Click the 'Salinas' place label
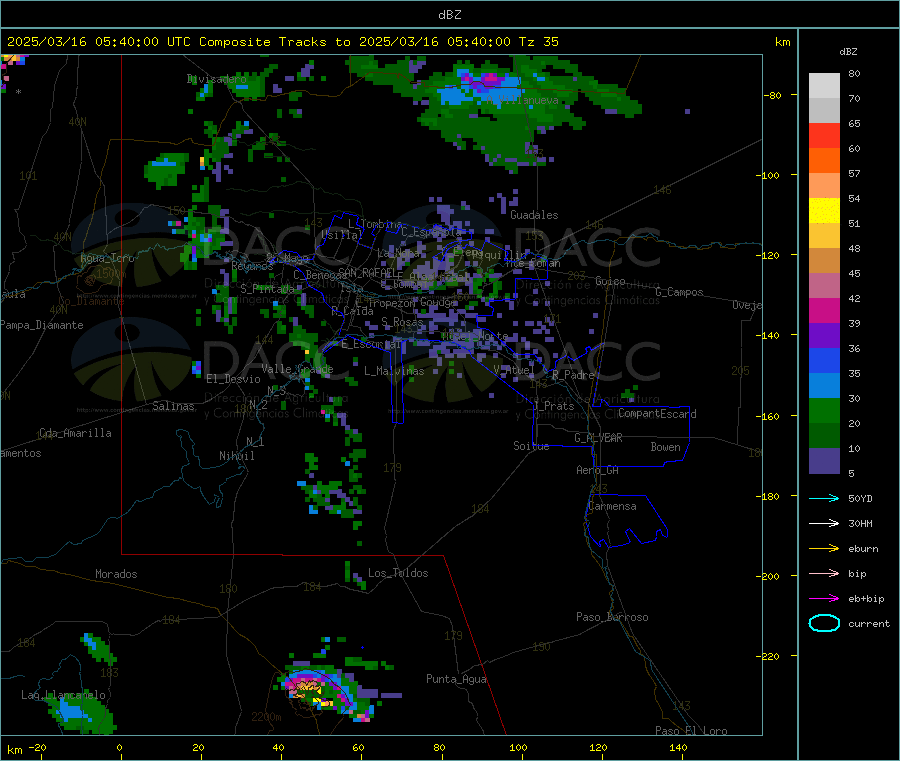900x761 pixels. click(173, 406)
